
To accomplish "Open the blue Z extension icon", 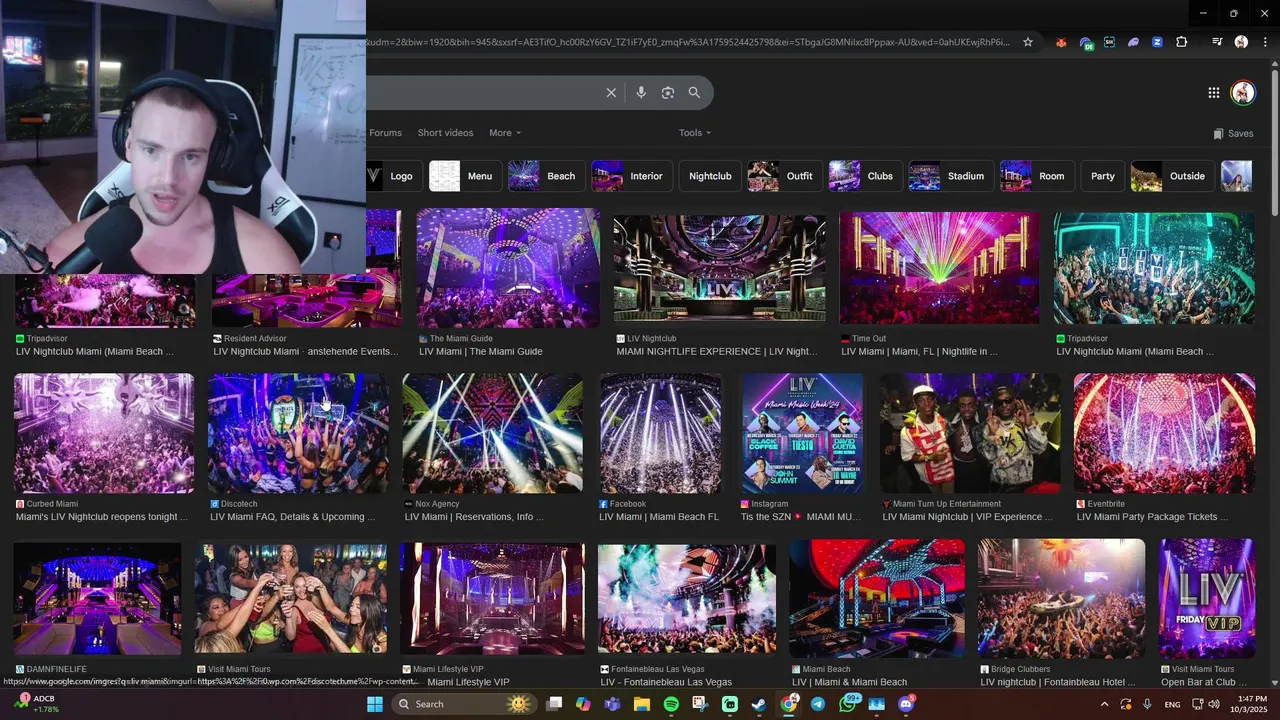I will (x=1157, y=42).
